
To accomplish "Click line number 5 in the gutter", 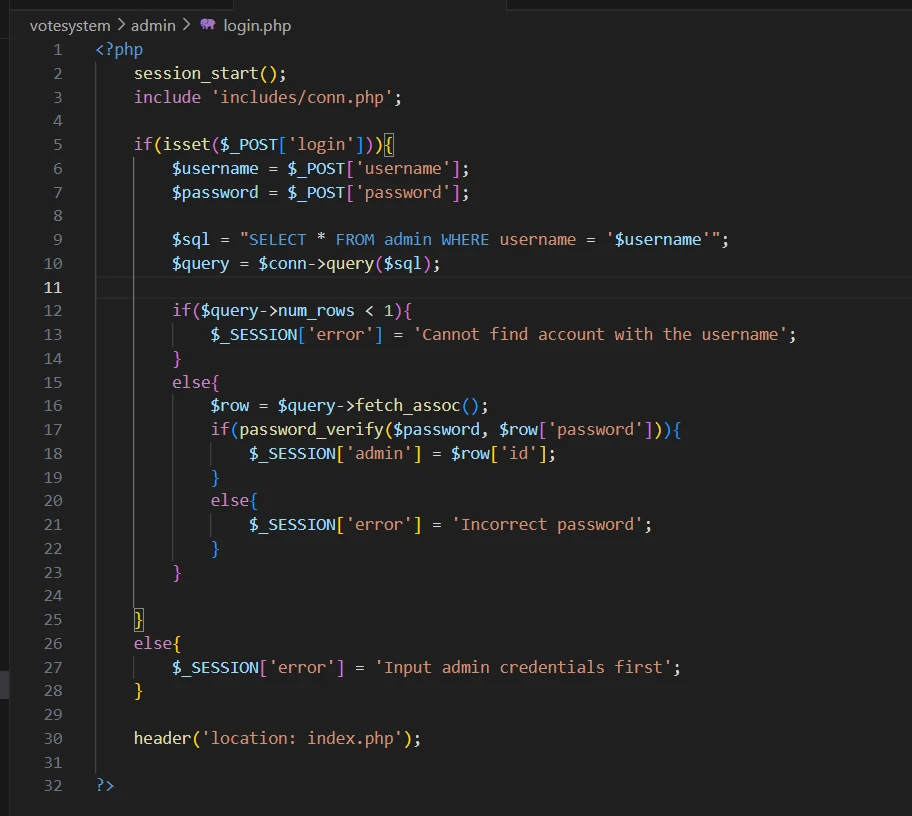I will 58,144.
